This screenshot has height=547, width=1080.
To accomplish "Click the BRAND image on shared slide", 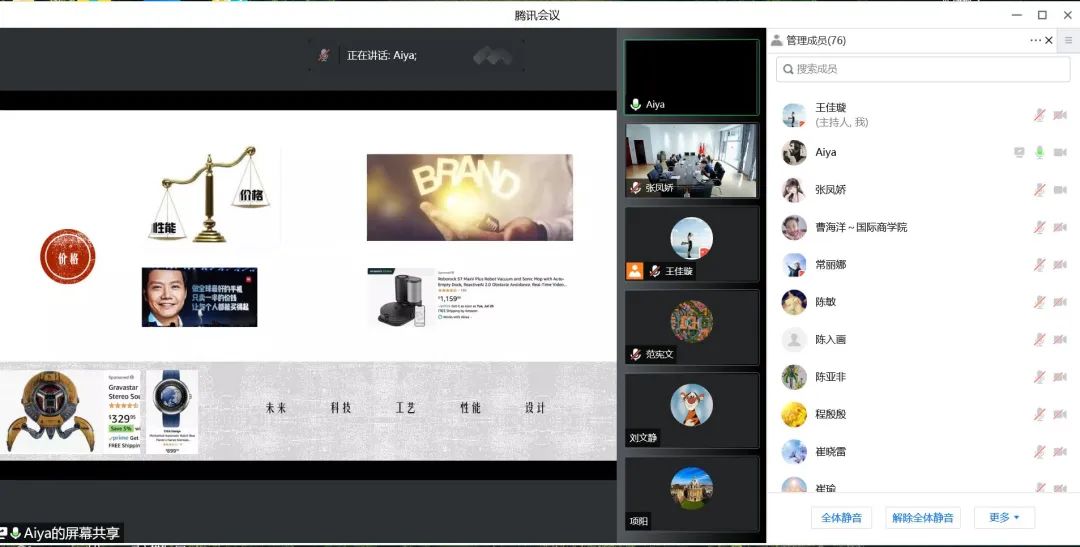I will point(470,197).
